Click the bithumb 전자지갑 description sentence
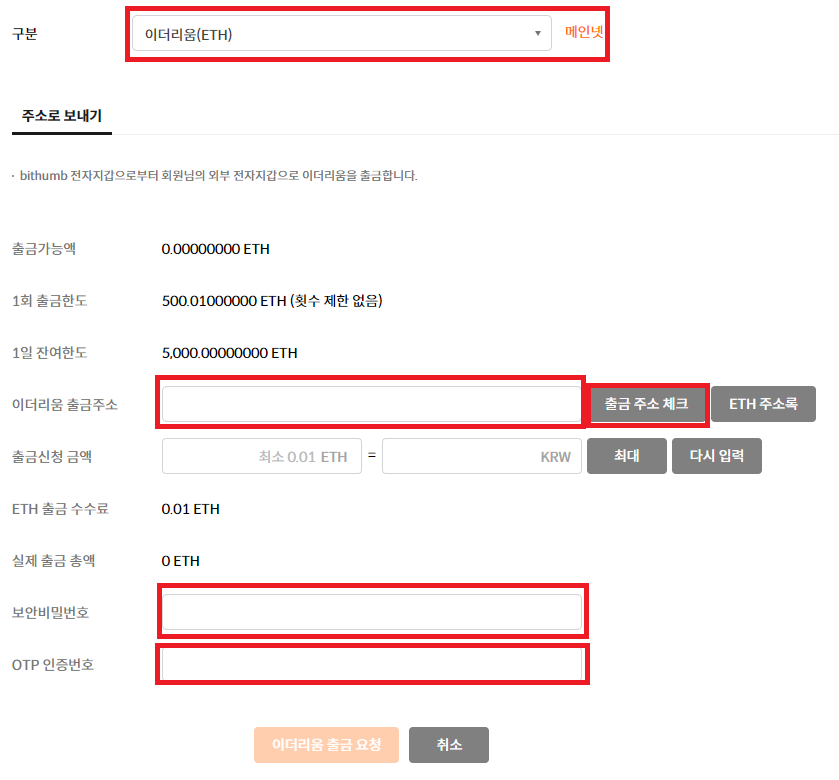This screenshot has width=839, height=780. click(x=218, y=175)
